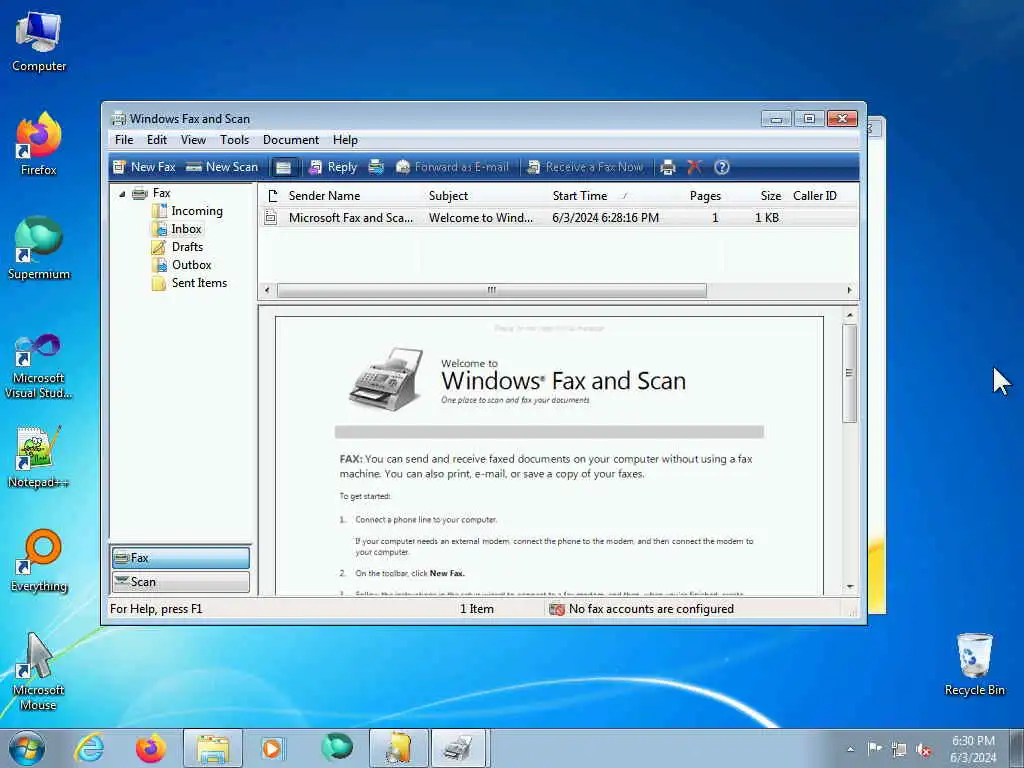This screenshot has height=768, width=1024.
Task: Click the Help question mark icon
Action: [722, 167]
